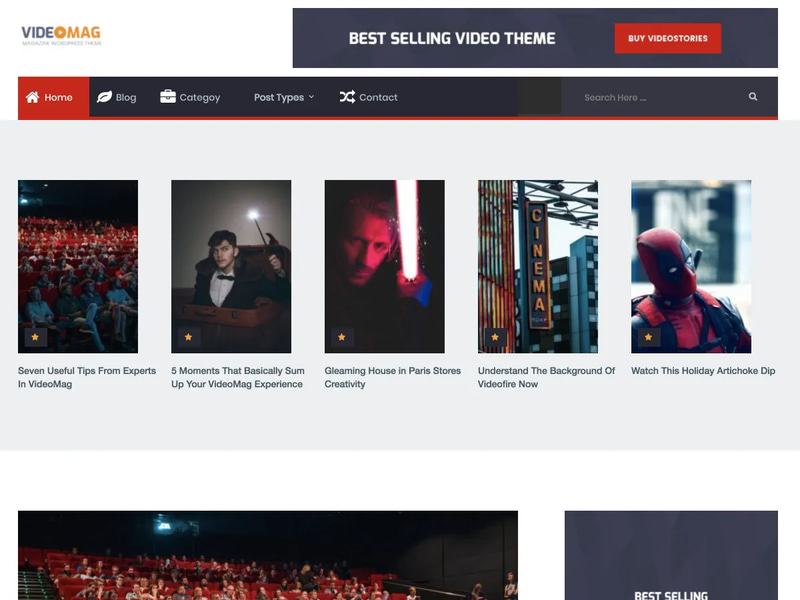Click the Search Here input field
800x600 pixels.
(640, 97)
